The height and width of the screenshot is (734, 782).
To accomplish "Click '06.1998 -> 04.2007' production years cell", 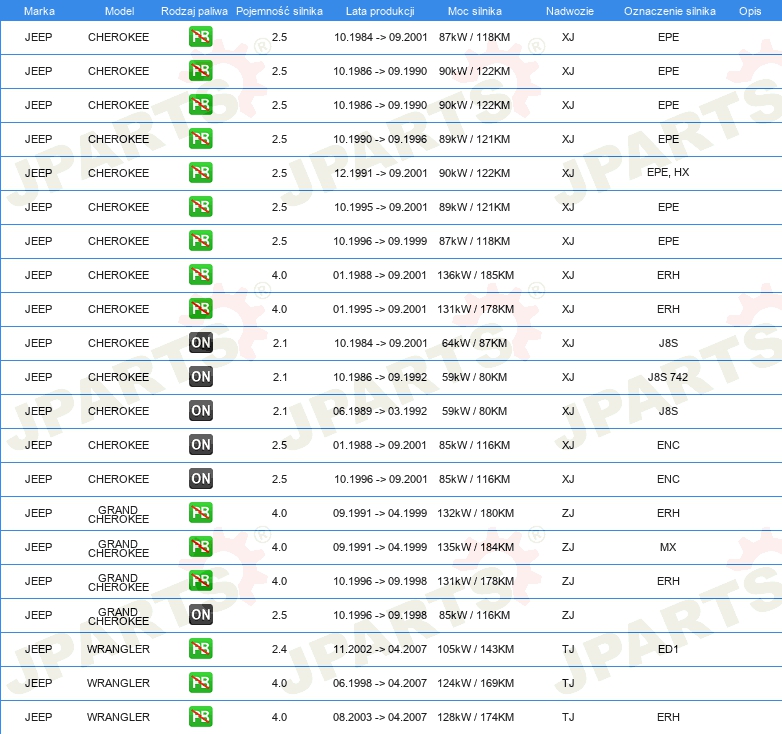I will 380,683.
